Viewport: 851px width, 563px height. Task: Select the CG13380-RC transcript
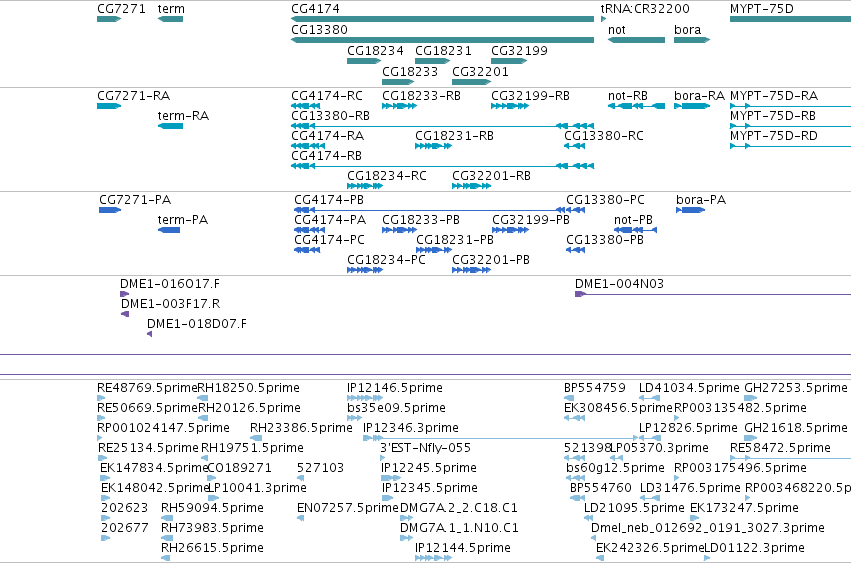click(x=575, y=146)
